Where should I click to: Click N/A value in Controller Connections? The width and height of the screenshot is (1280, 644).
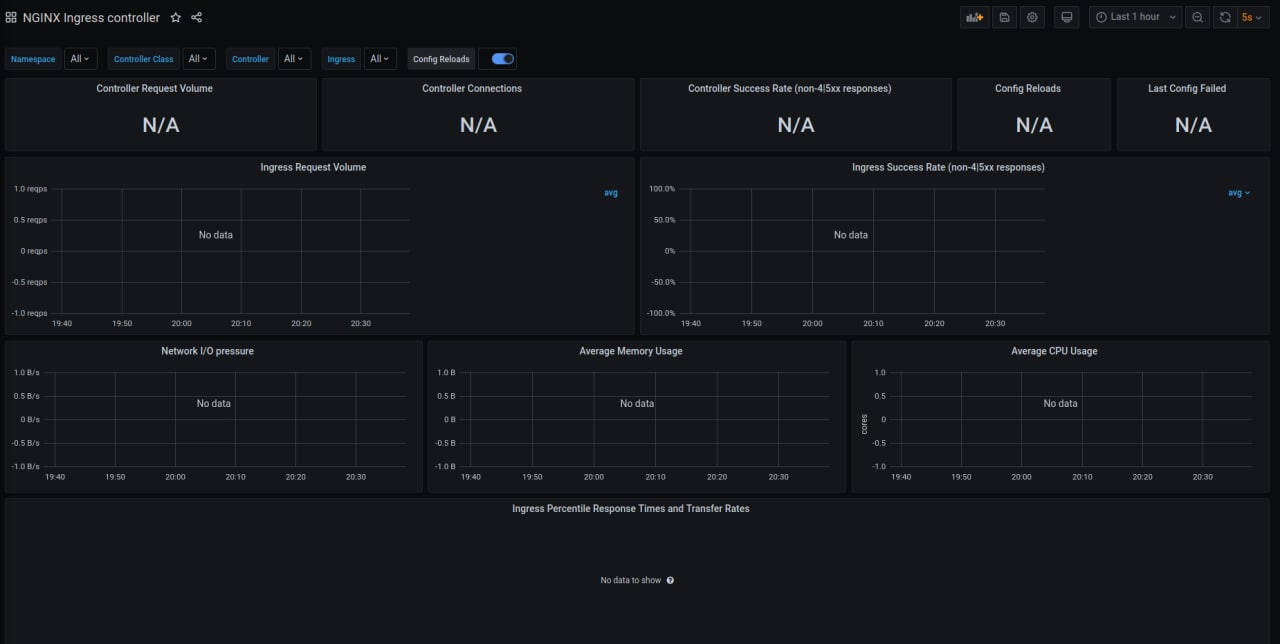click(x=478, y=125)
